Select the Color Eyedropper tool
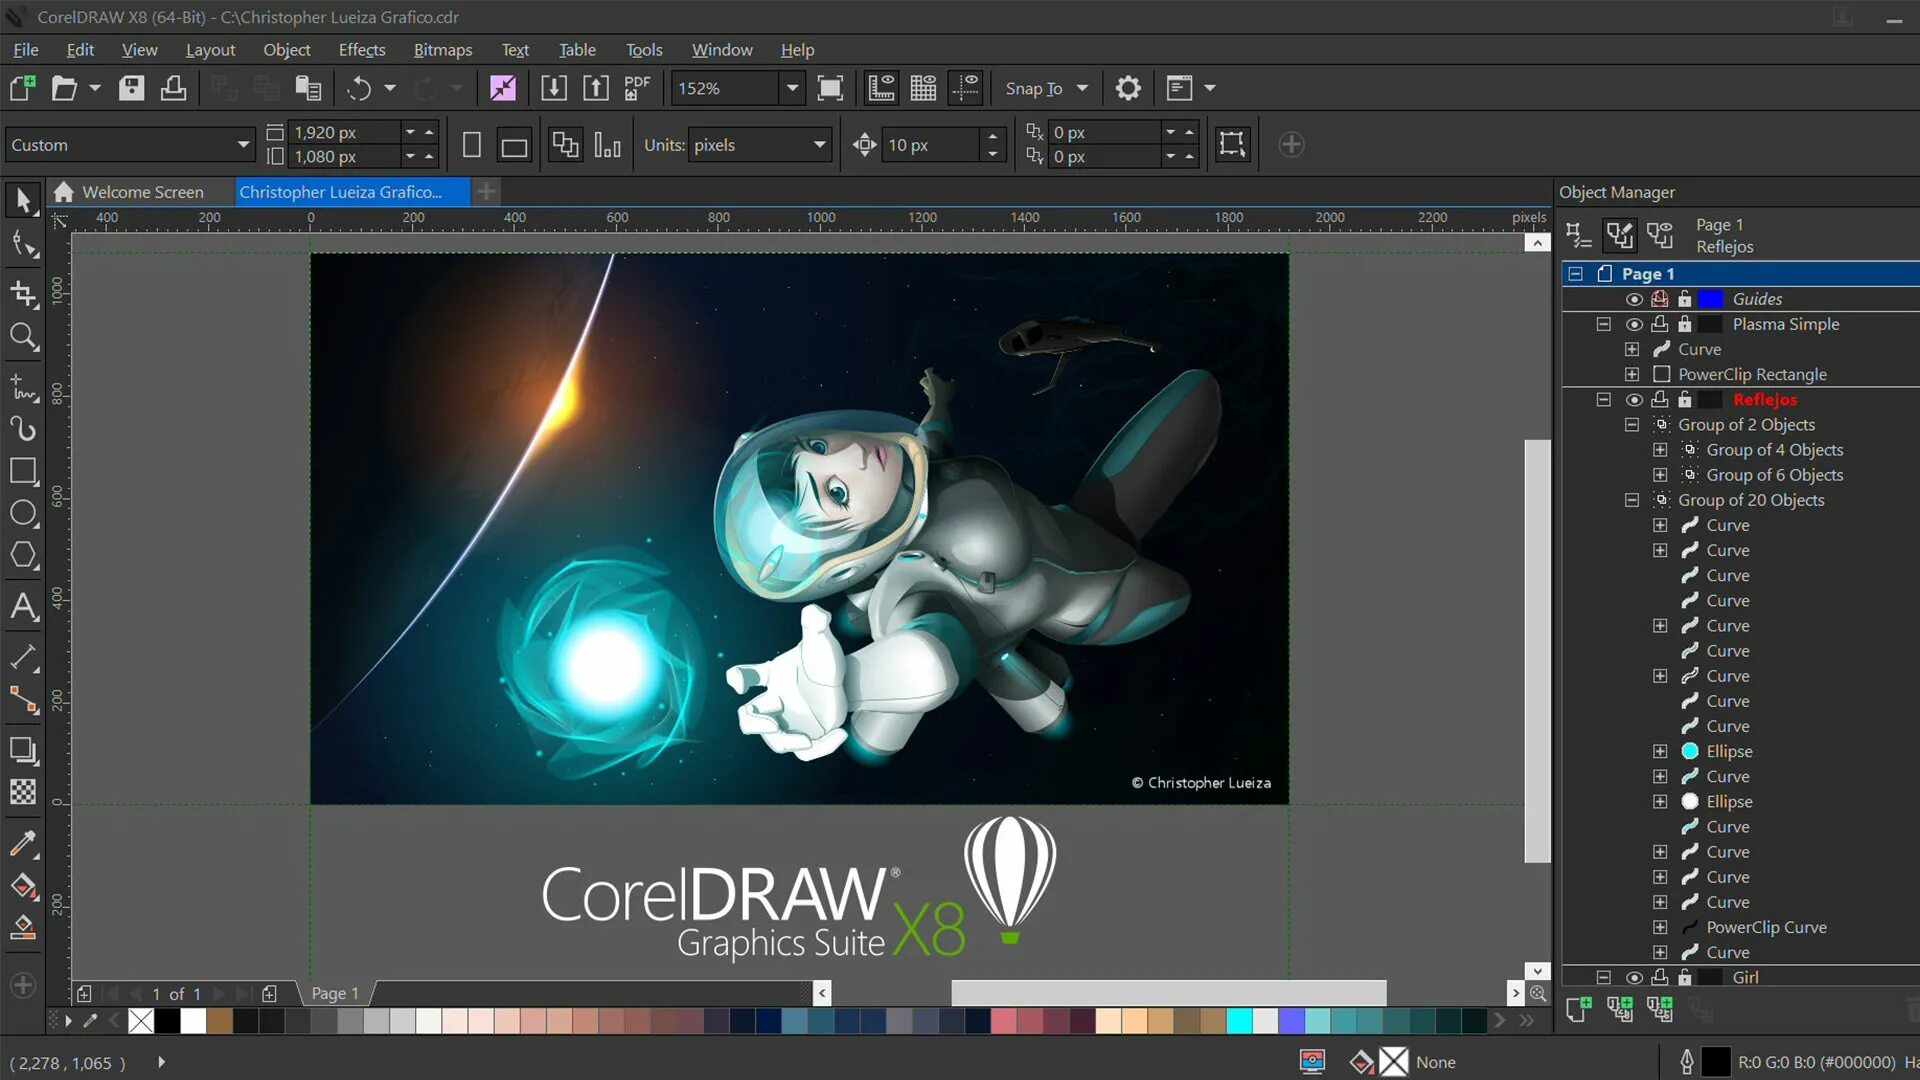The height and width of the screenshot is (1080, 1920). click(23, 843)
